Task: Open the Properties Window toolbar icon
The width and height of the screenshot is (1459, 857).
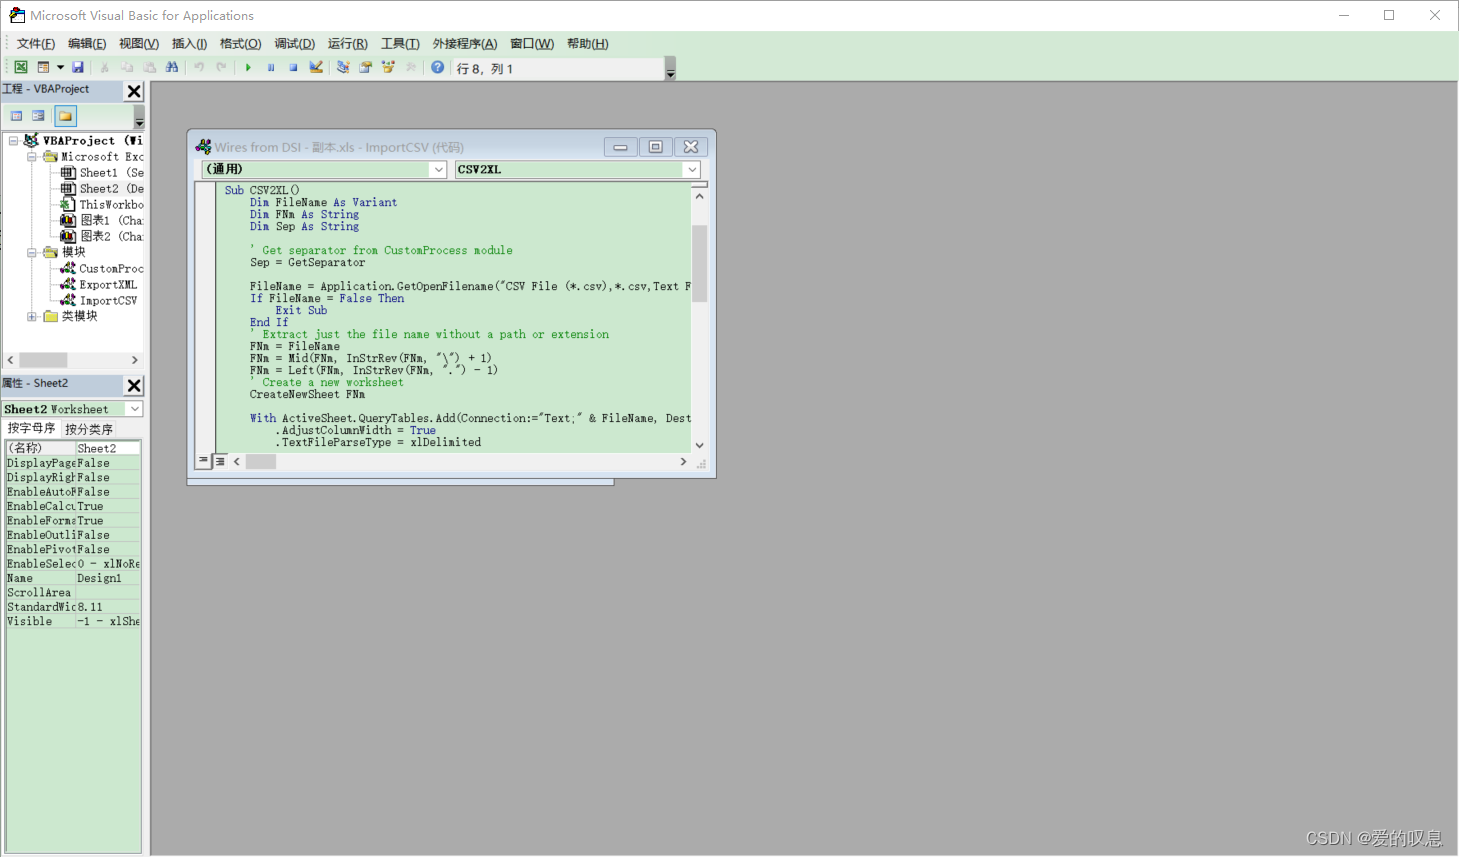Action: [366, 67]
